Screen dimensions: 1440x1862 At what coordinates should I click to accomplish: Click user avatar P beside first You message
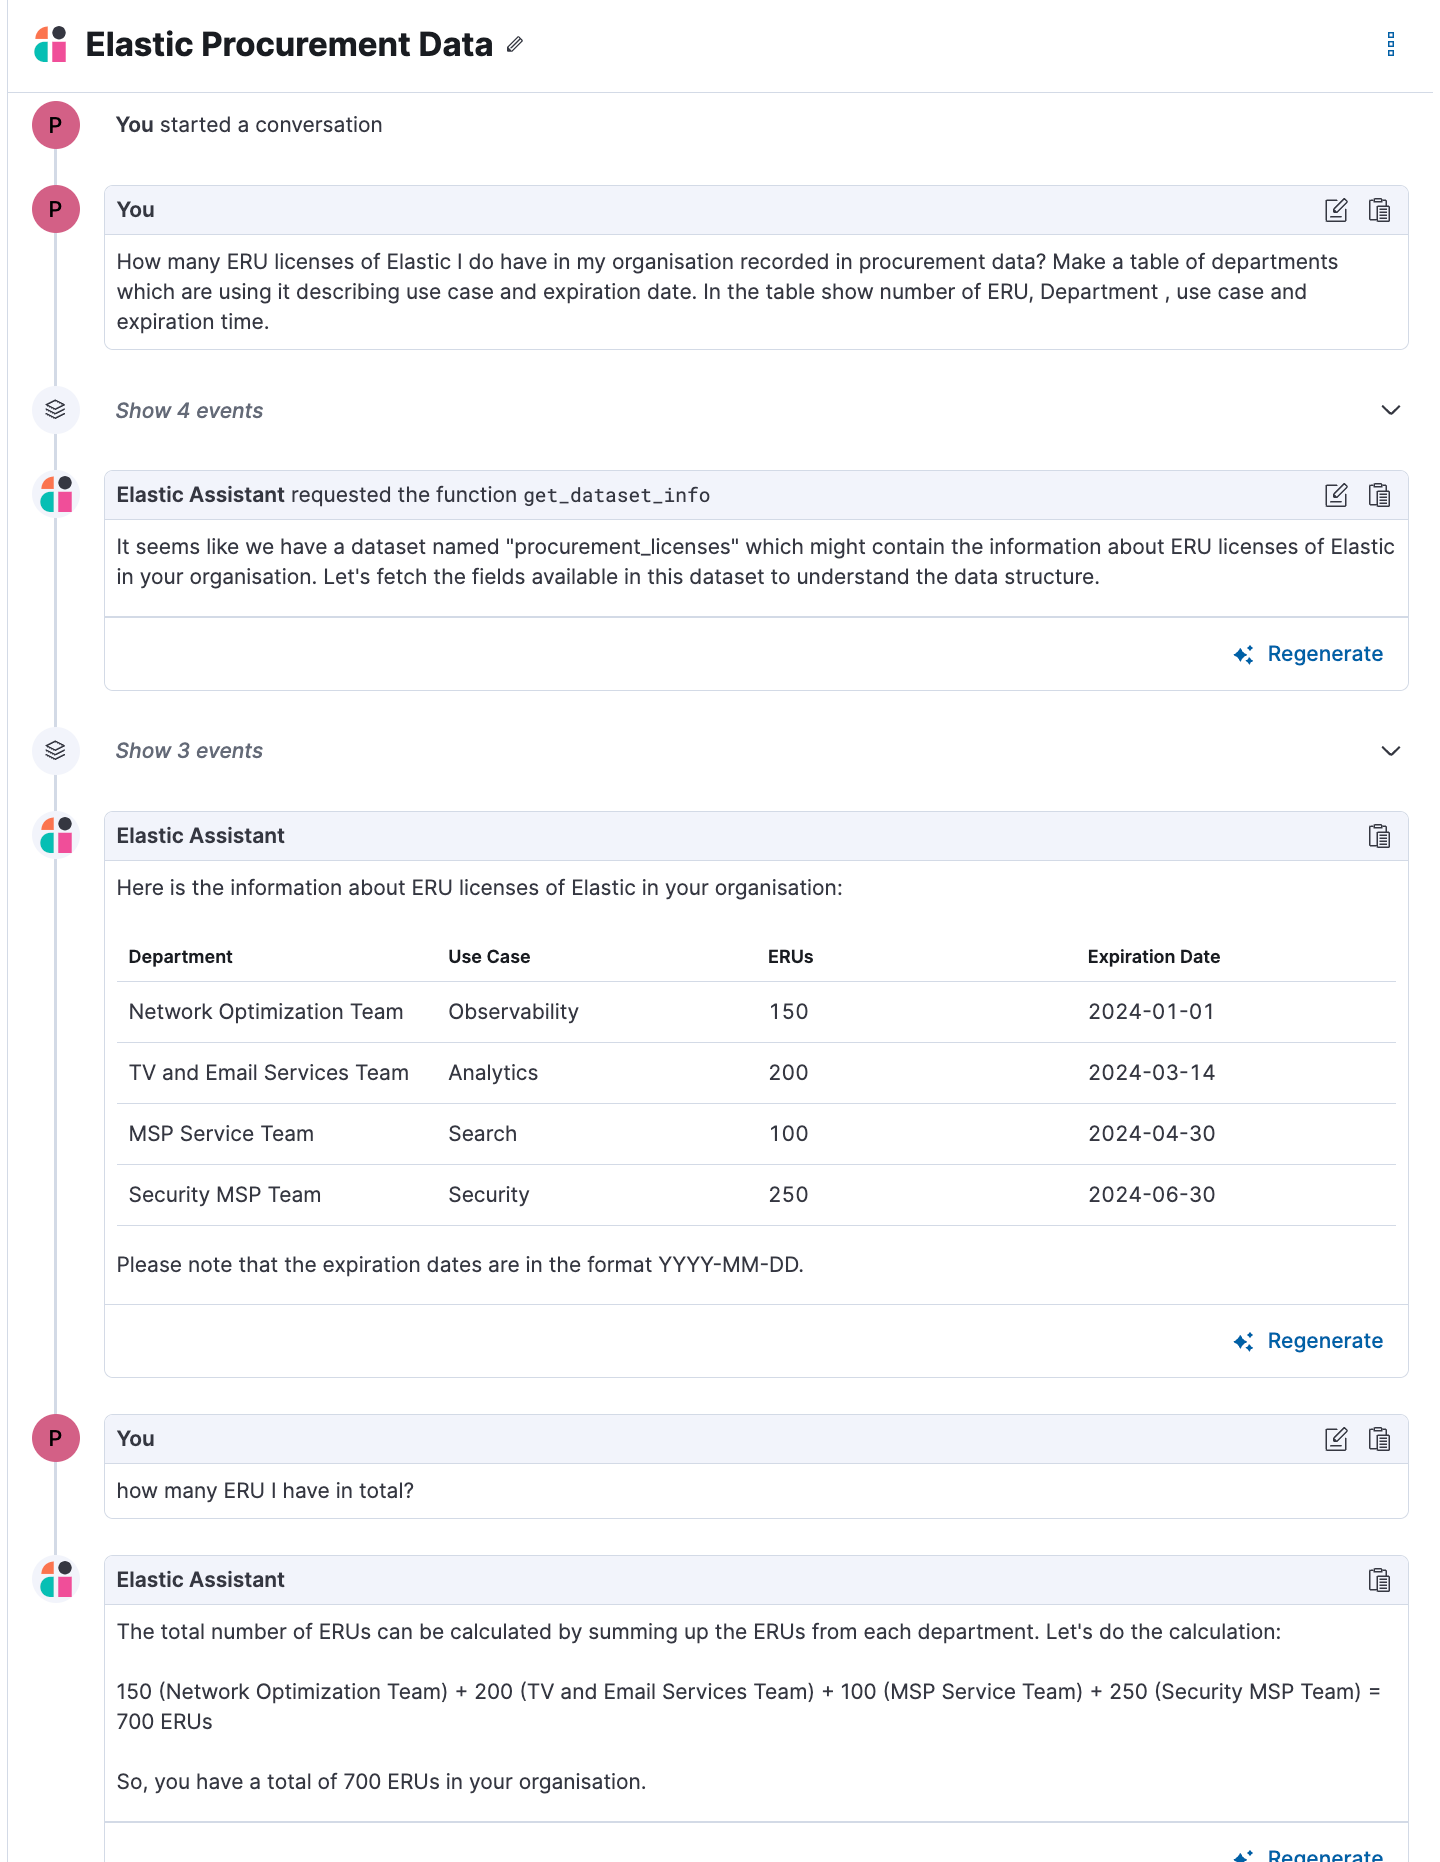(x=56, y=209)
